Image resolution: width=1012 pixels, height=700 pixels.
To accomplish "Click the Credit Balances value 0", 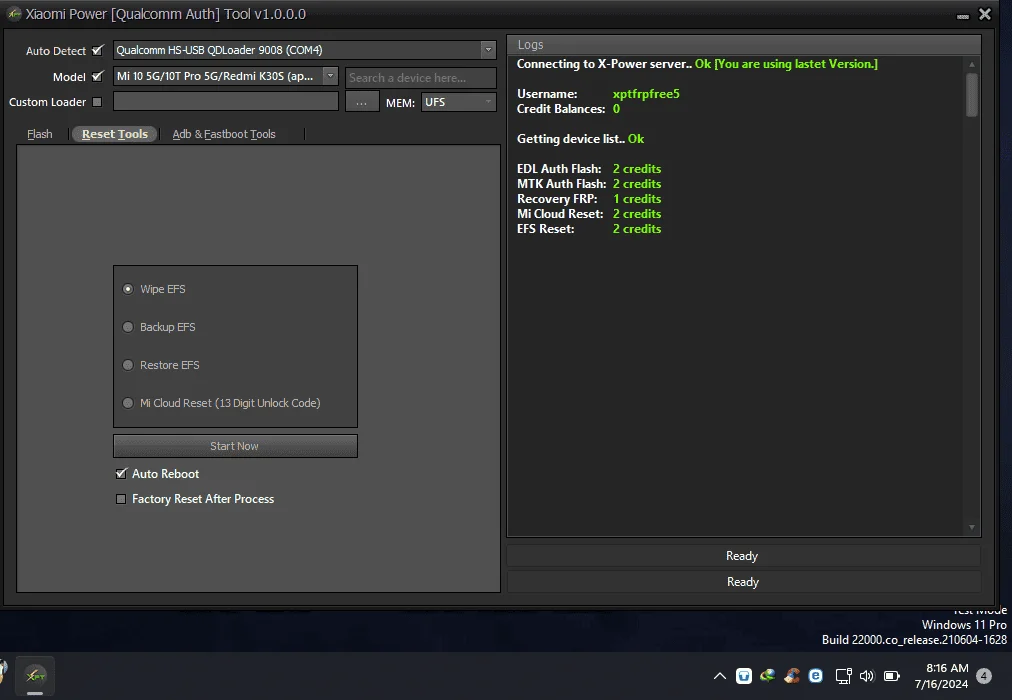I will (x=616, y=108).
